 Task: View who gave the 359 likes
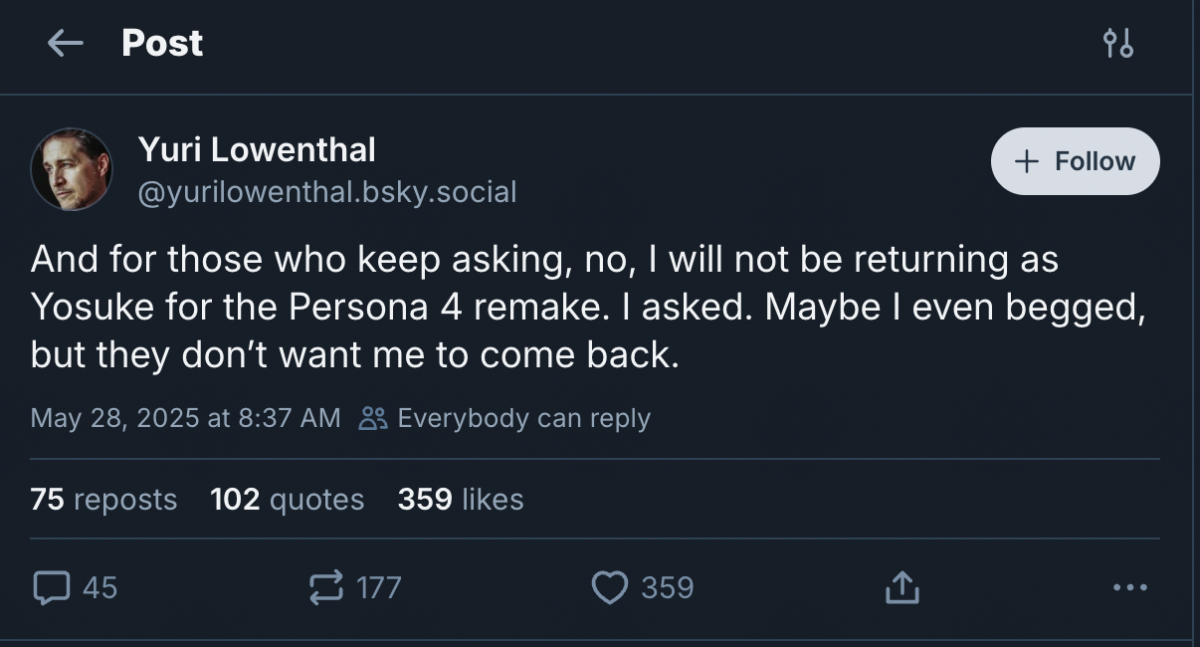460,499
